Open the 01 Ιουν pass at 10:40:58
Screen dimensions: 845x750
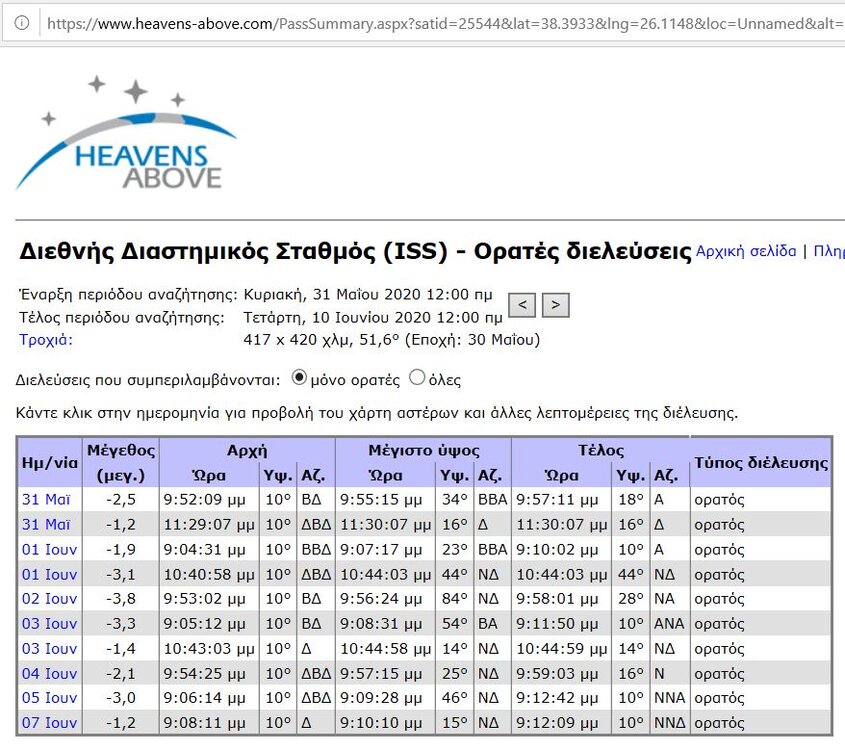49,574
